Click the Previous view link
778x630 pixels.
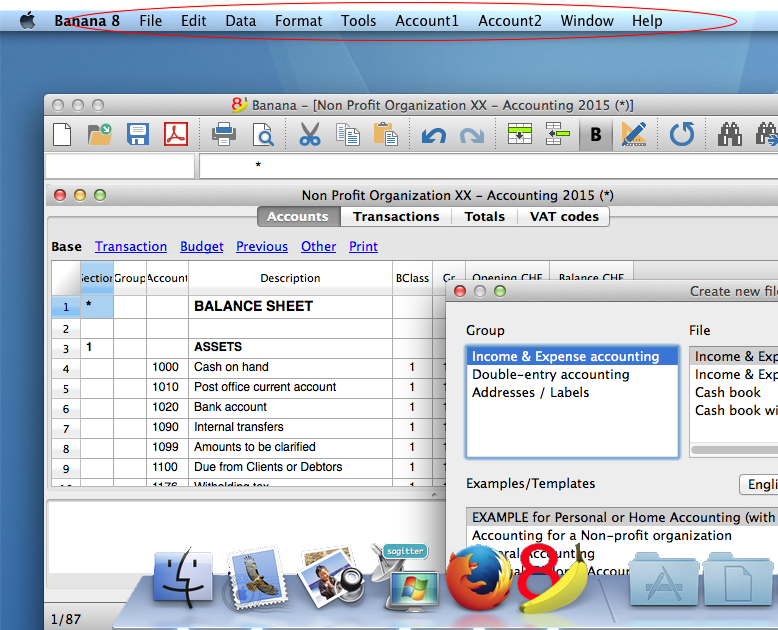(x=262, y=247)
